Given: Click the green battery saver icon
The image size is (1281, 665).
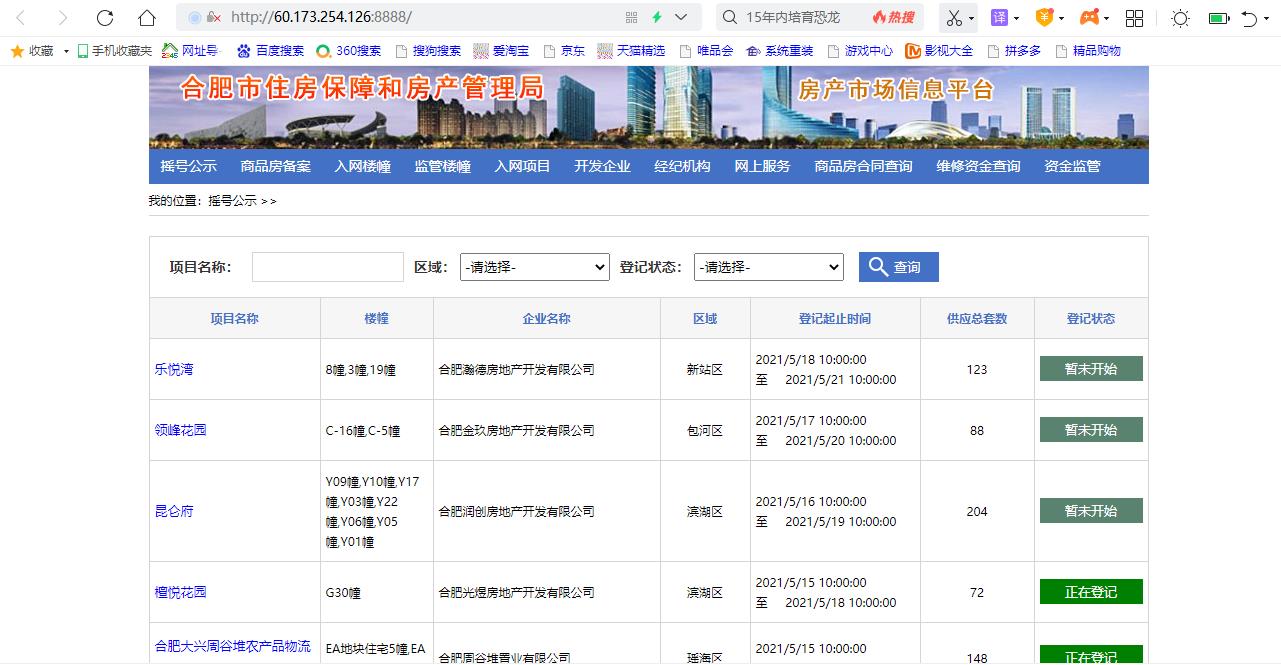Looking at the screenshot, I should pos(1221,17).
